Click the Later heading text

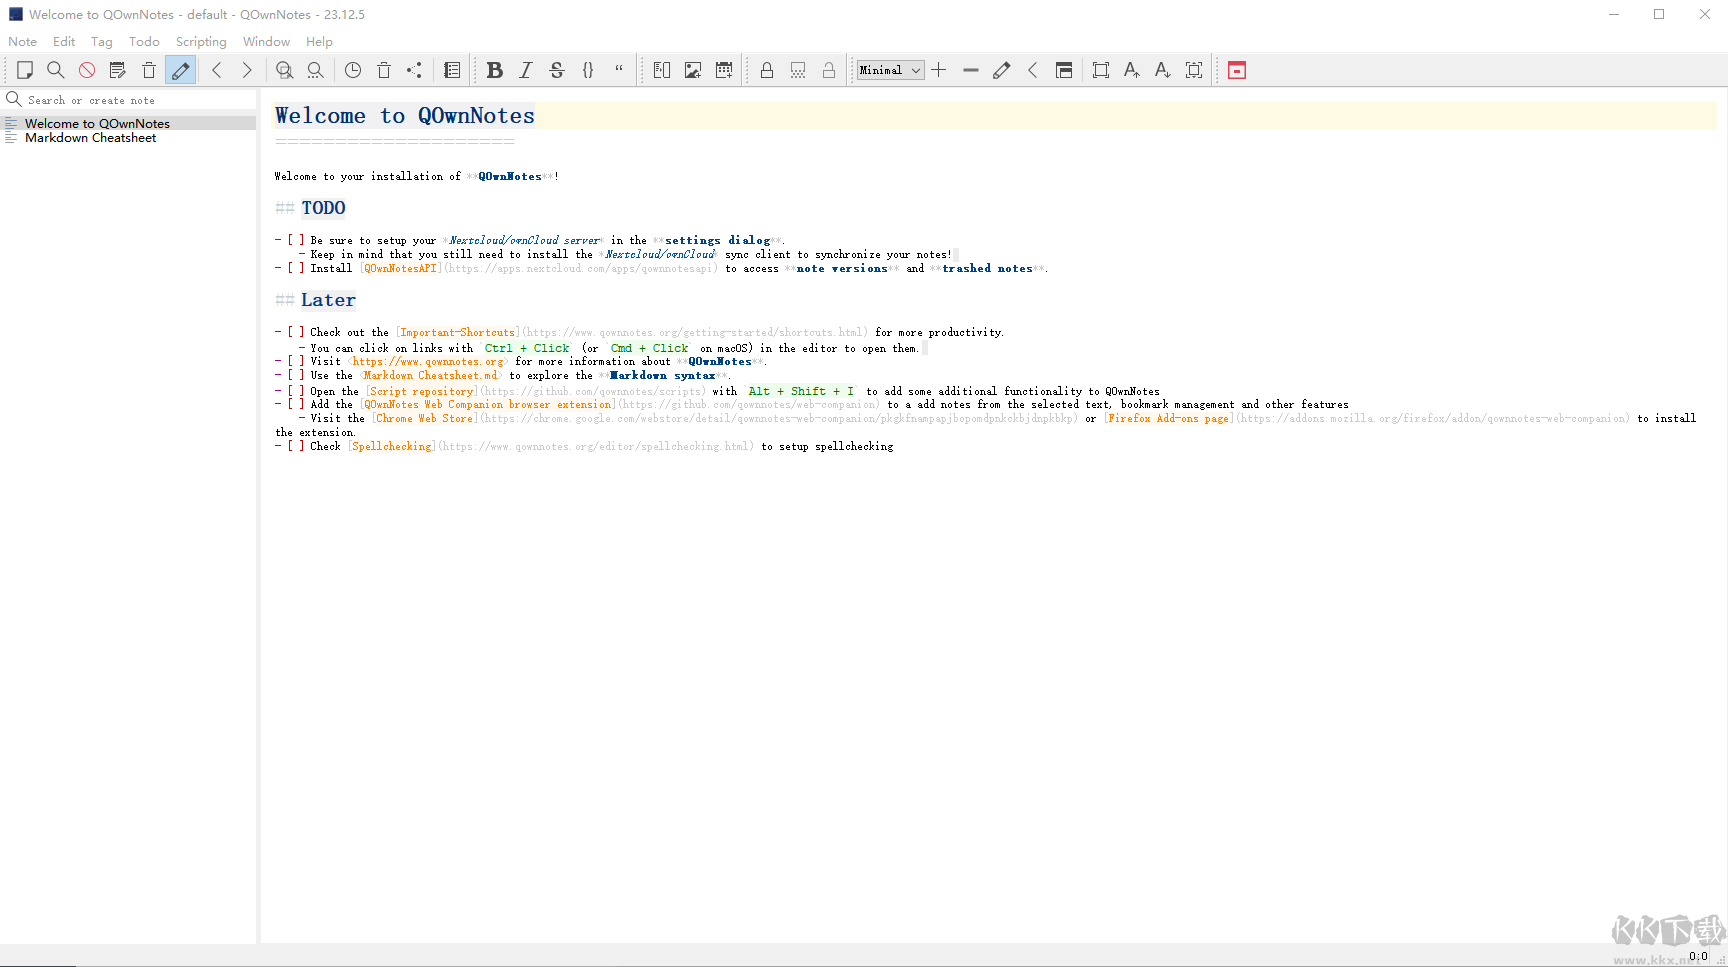pos(328,300)
